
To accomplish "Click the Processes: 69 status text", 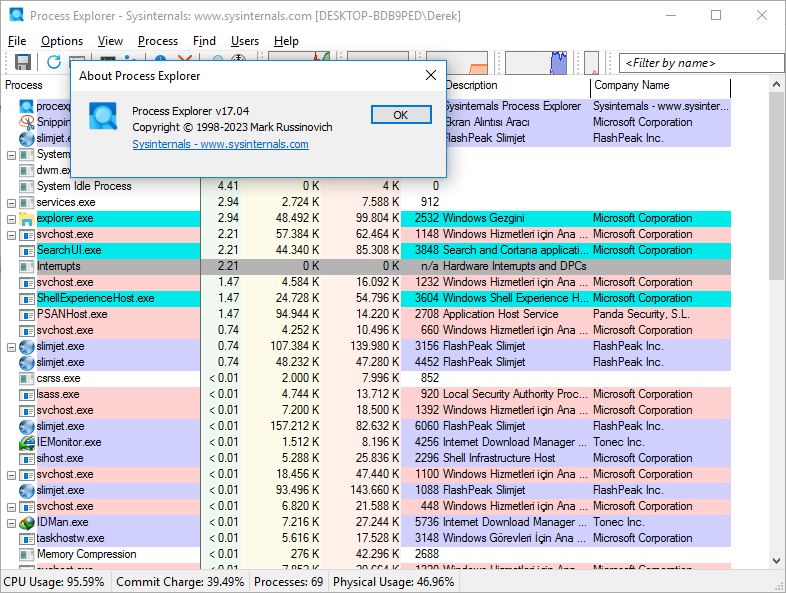I will (288, 582).
